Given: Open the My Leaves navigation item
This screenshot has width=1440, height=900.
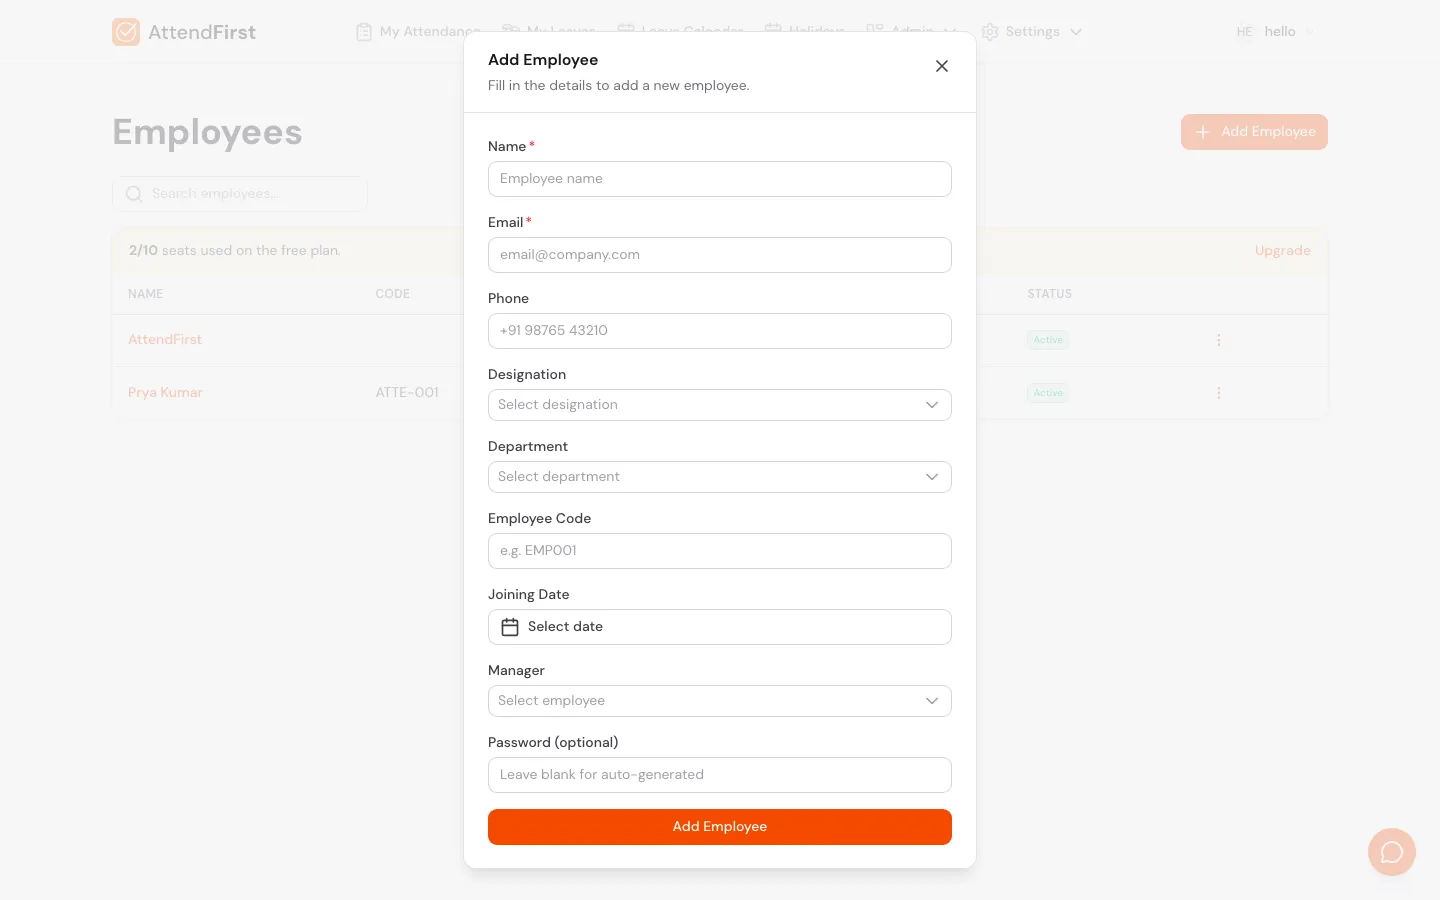Looking at the screenshot, I should [548, 31].
